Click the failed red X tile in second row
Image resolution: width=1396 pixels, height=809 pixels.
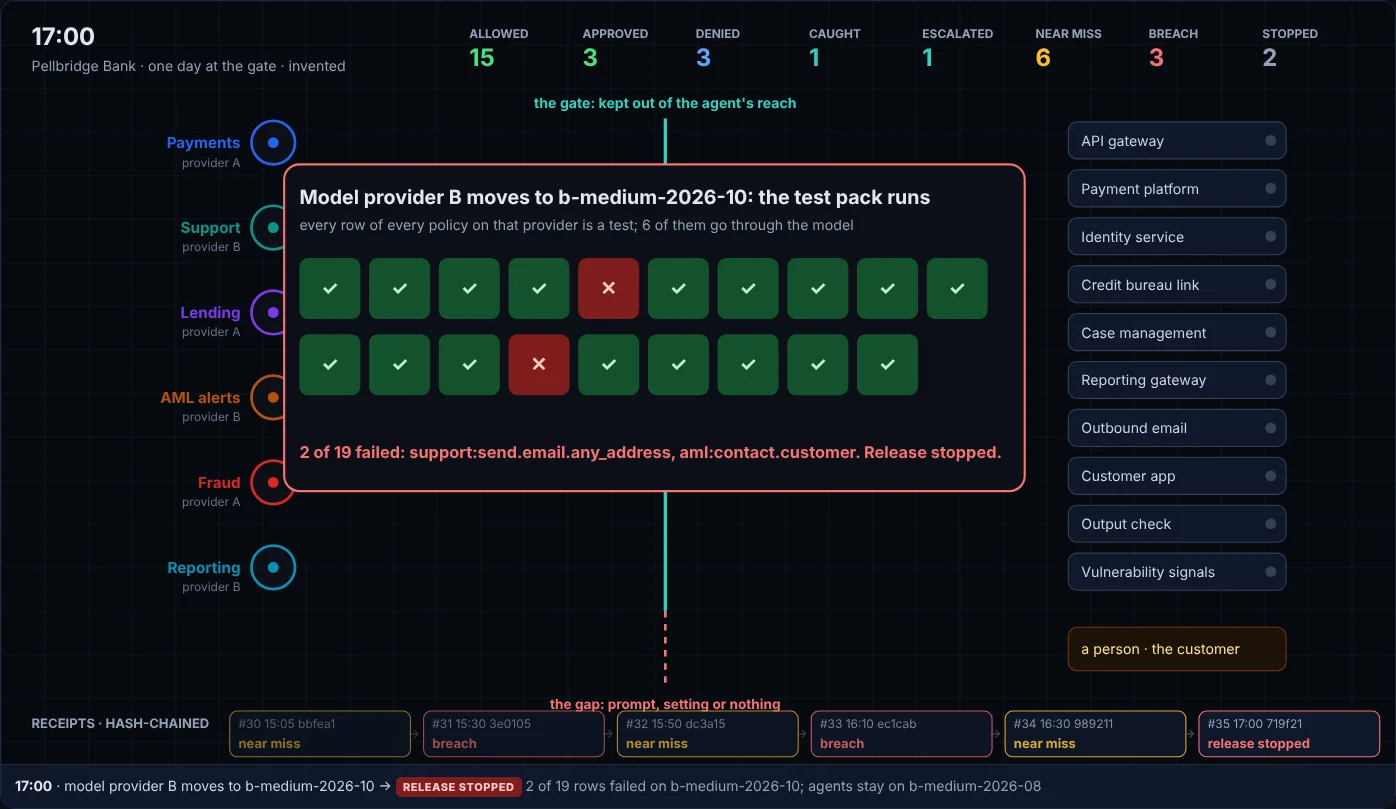point(539,364)
